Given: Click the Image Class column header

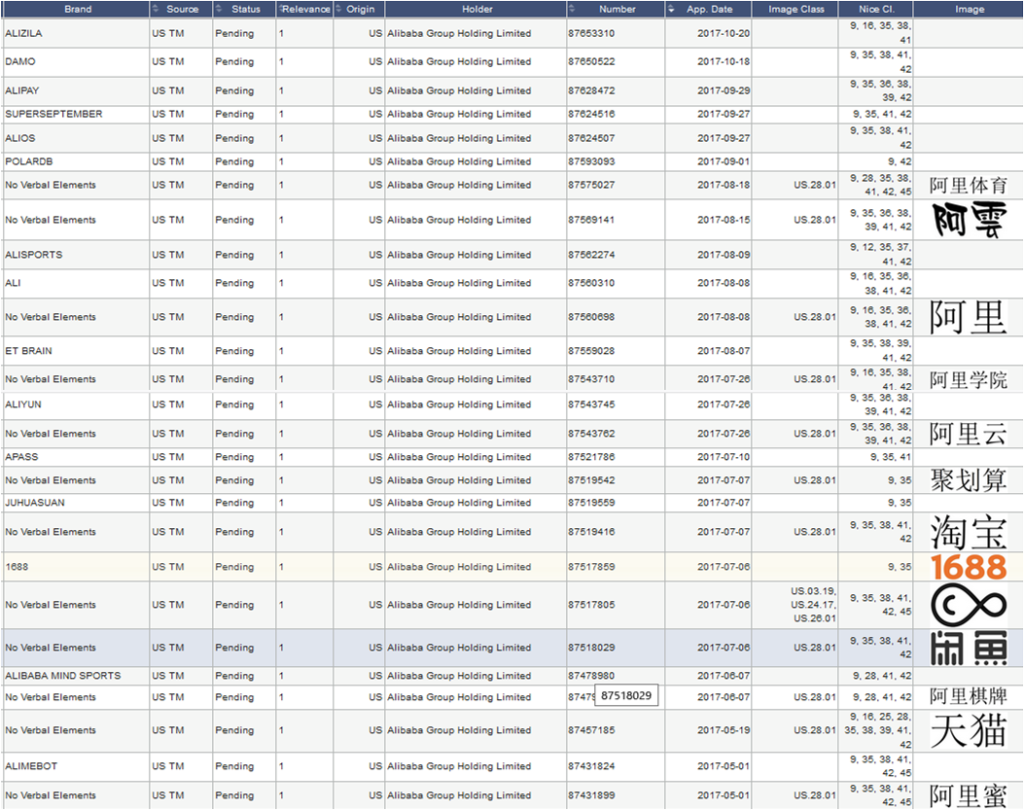Looking at the screenshot, I should click(x=796, y=9).
